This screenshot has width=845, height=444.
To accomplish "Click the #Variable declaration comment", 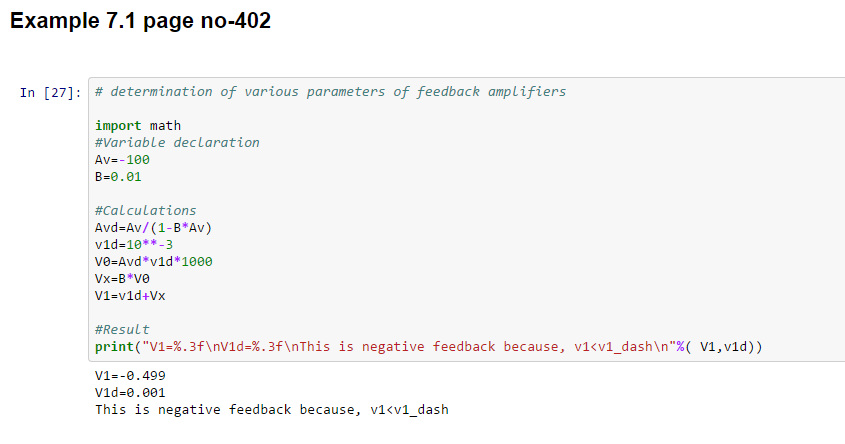I will (177, 142).
